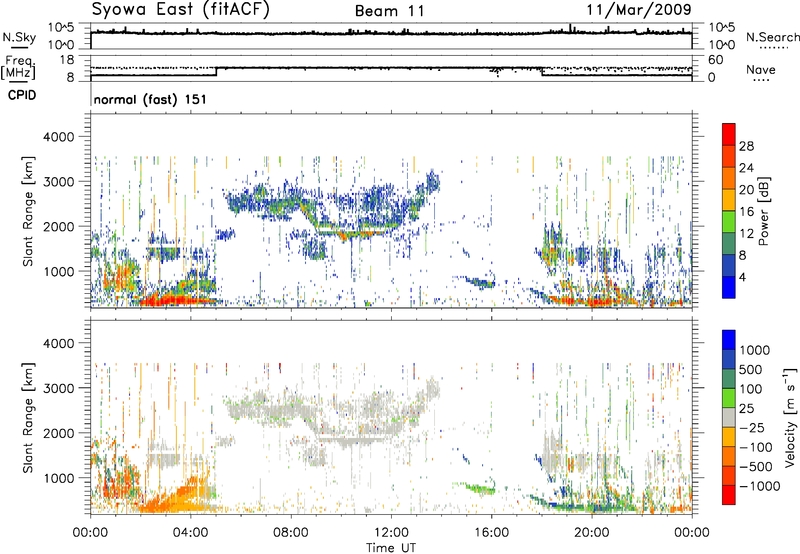Click the bottom red segment of Velocity color bar
This screenshot has height=554, width=800.
(x=729, y=495)
